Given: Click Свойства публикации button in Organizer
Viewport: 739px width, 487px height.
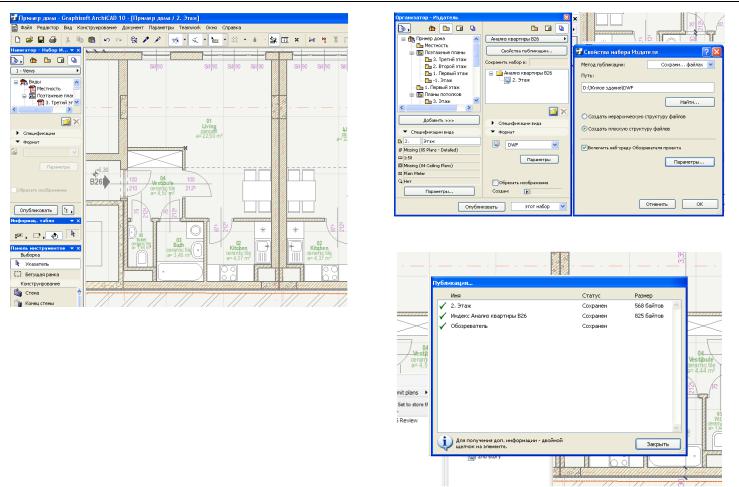Looking at the screenshot, I should 526,50.
